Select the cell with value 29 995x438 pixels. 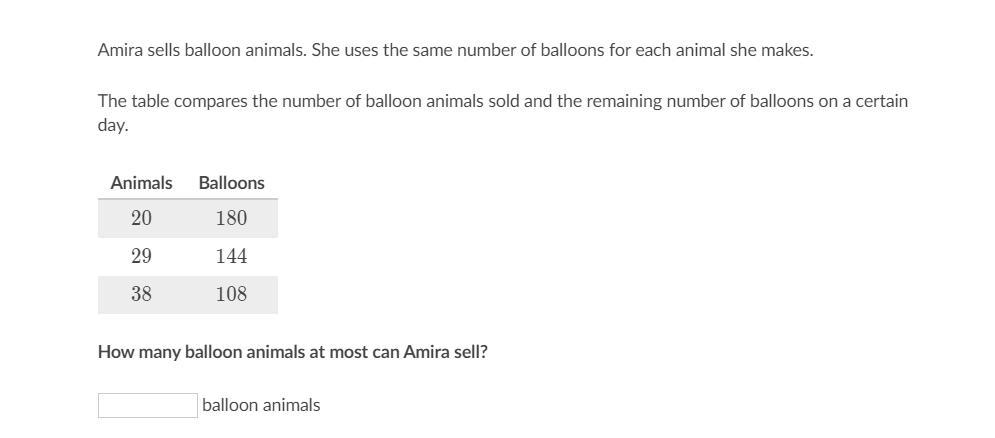tap(141, 256)
